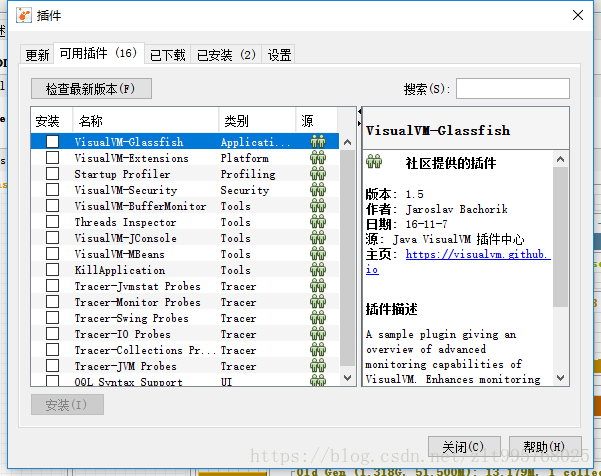Click the community icon in KillApplication row
Screen dimensions: 601x476
pyautogui.click(x=318, y=270)
